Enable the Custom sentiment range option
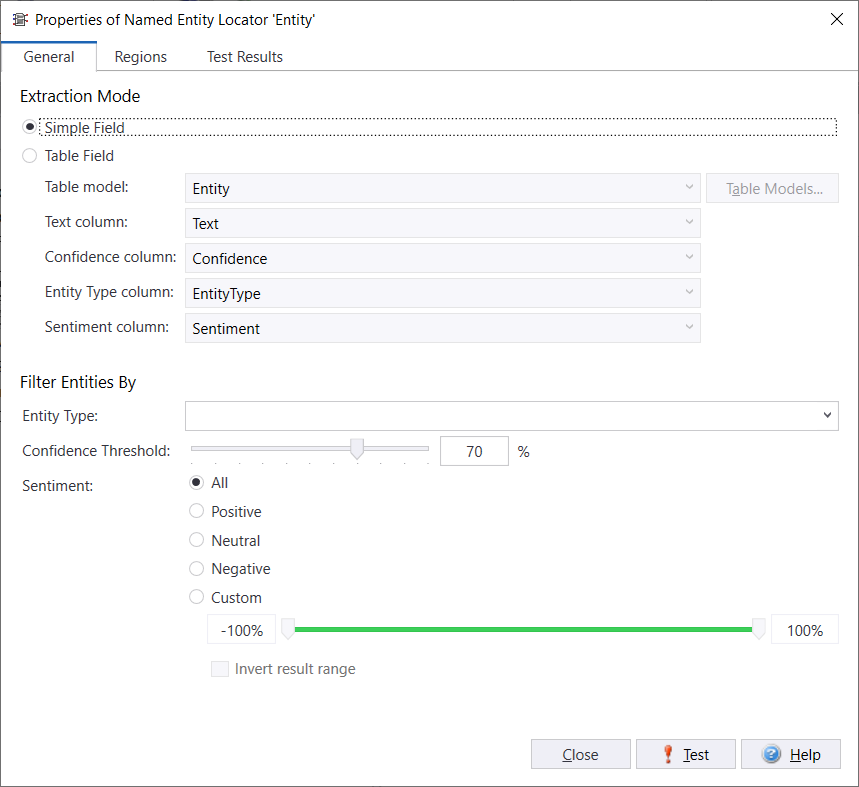 pyautogui.click(x=197, y=598)
